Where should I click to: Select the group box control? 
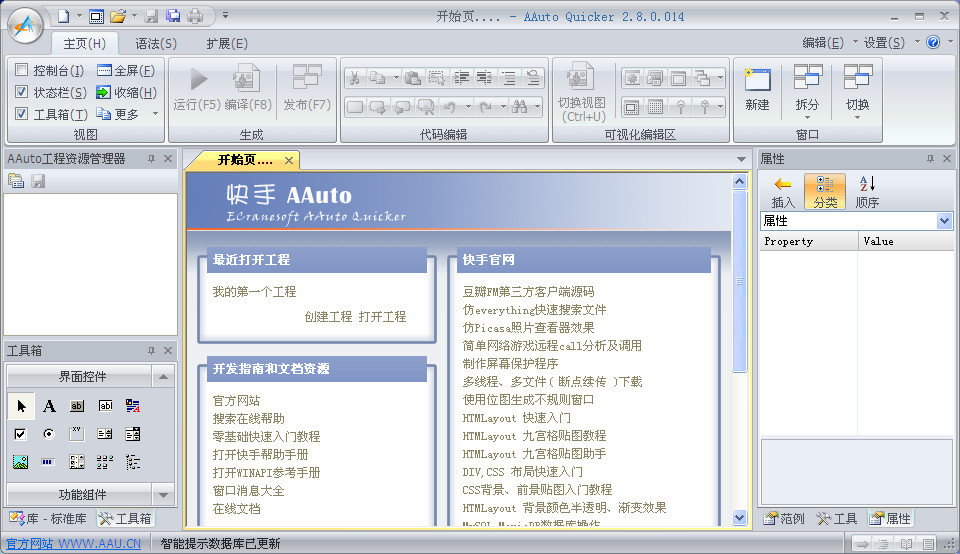77,434
